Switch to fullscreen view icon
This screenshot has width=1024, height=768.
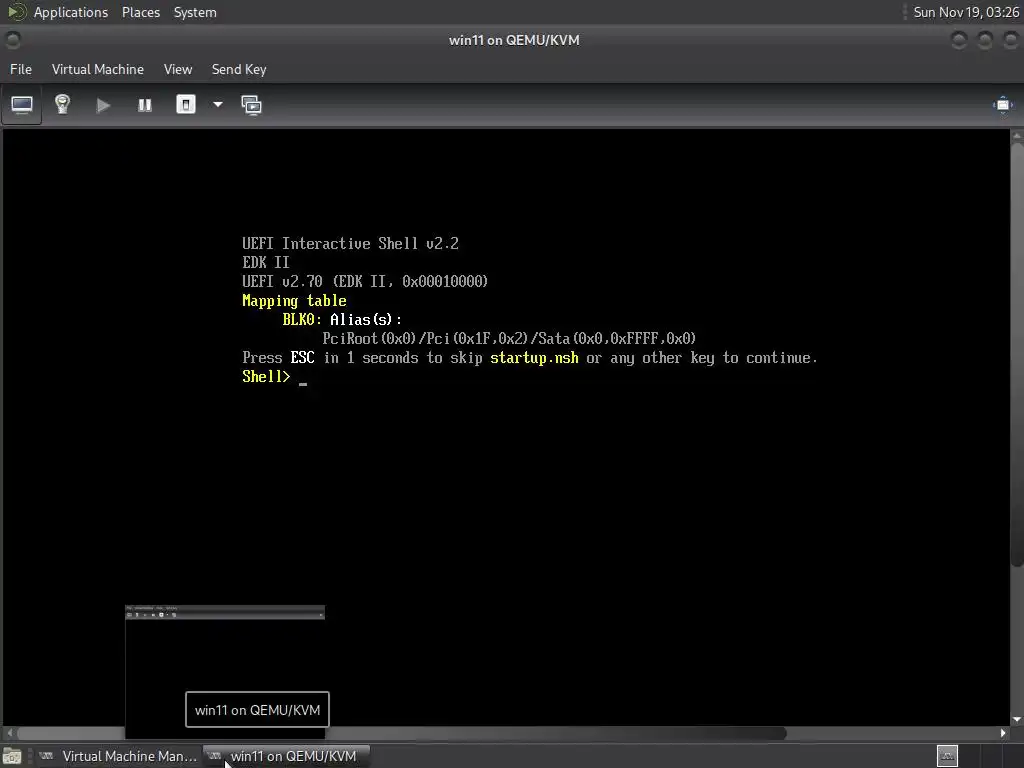coord(1002,105)
